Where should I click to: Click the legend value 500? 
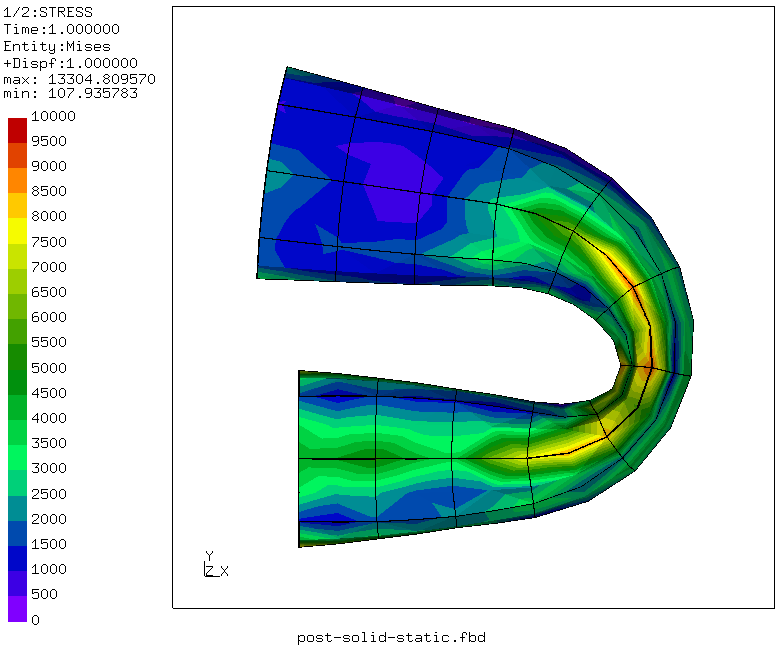(44, 594)
